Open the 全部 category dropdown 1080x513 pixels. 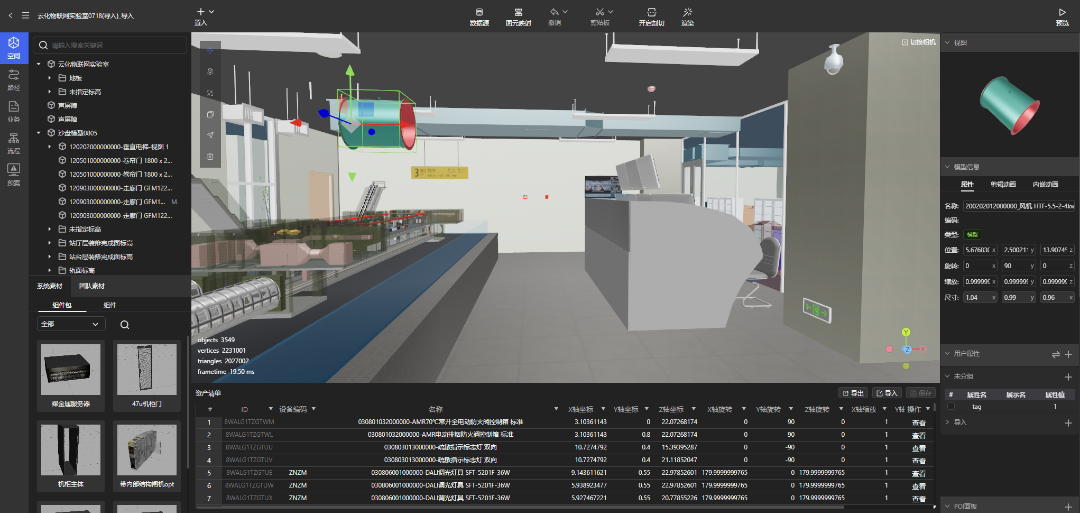pos(69,325)
